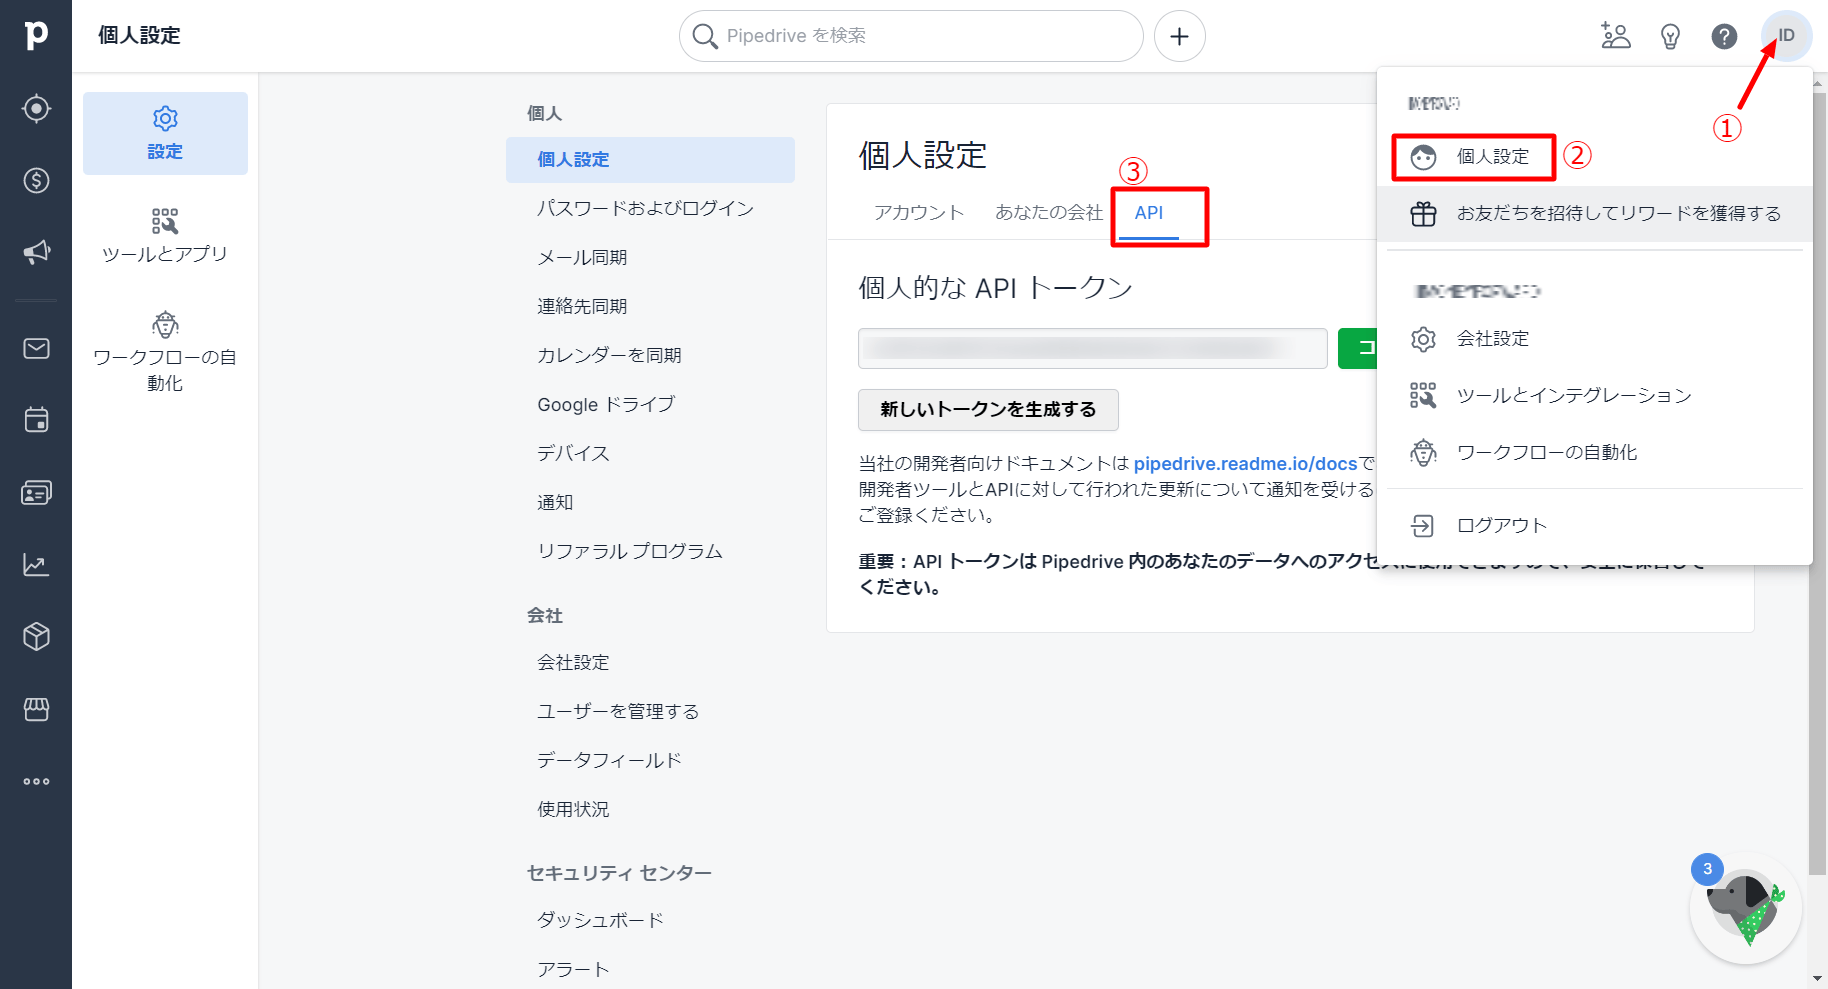The image size is (1828, 989).
Task: Select ツールとインテグレーション menu item
Action: [x=1594, y=396]
